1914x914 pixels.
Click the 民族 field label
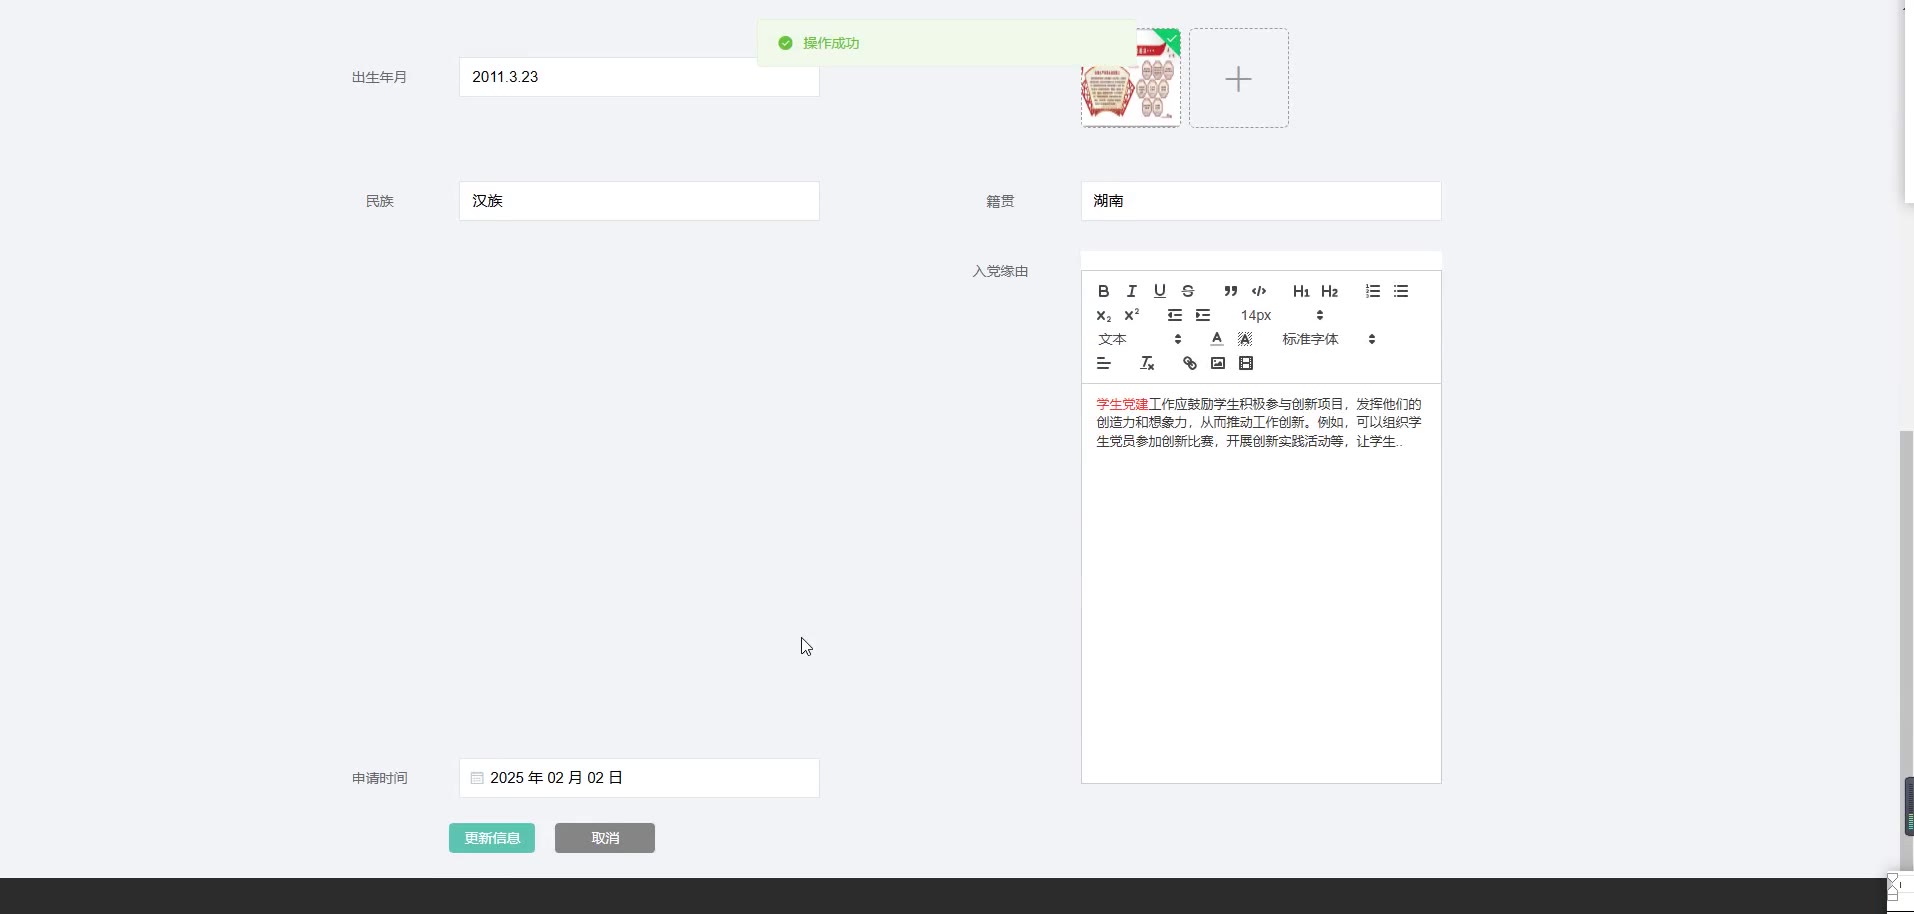(380, 201)
